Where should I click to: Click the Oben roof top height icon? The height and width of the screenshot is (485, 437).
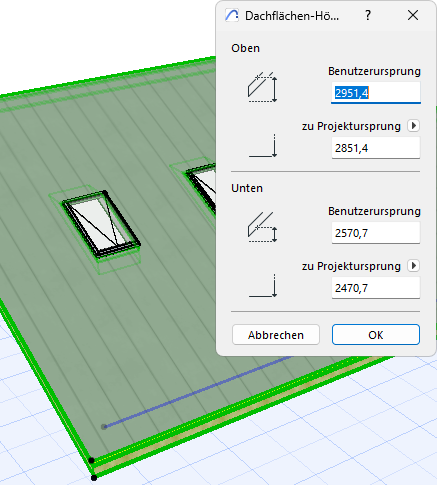tap(262, 87)
